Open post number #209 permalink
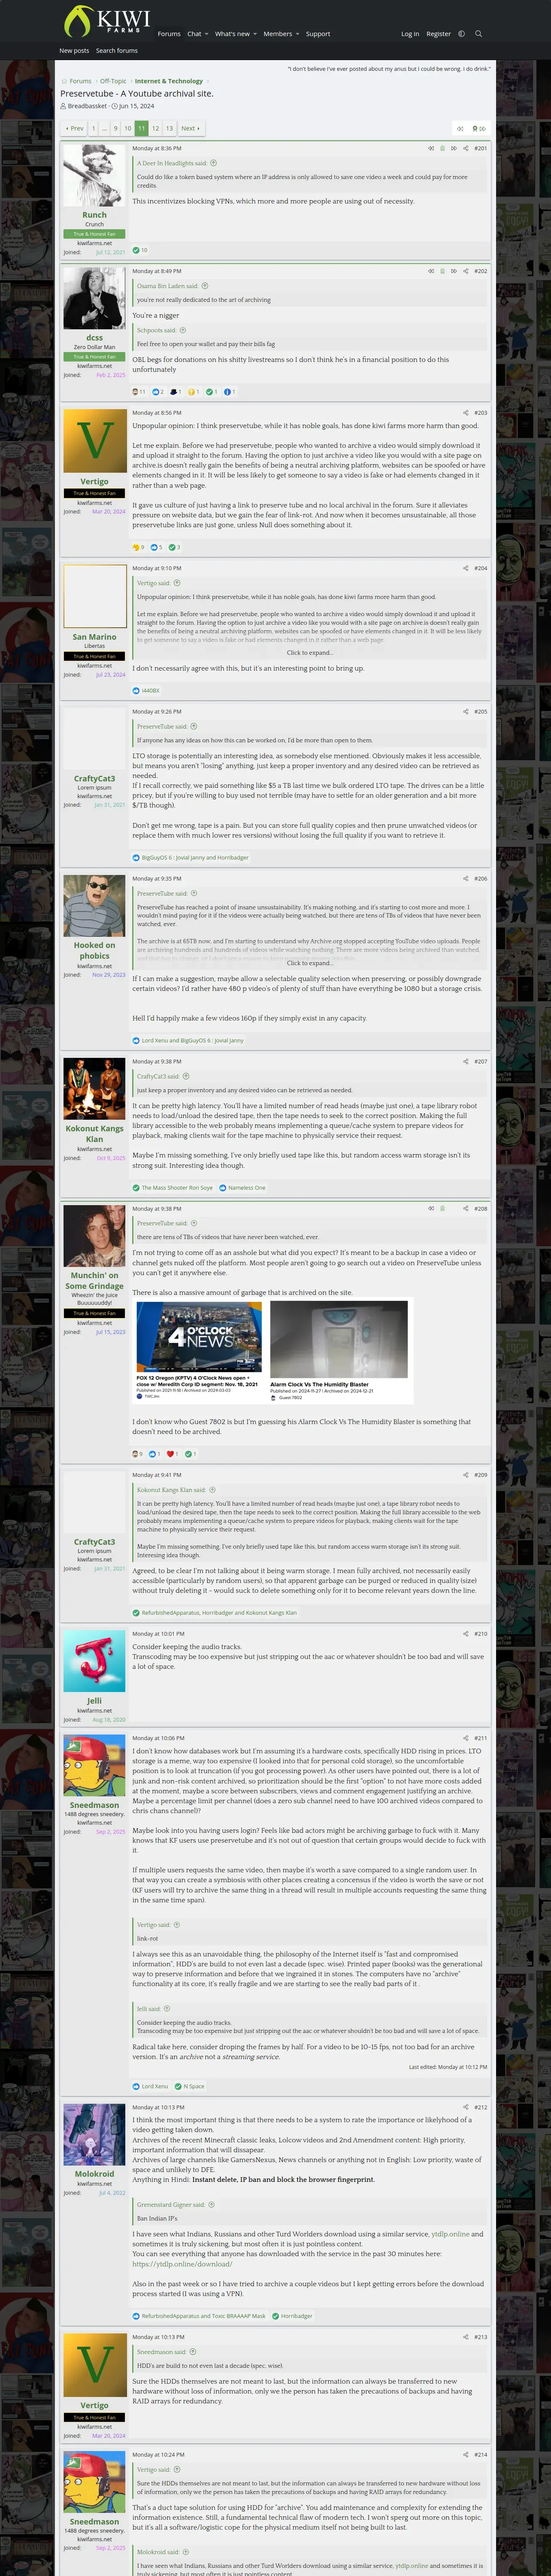 tap(481, 1475)
